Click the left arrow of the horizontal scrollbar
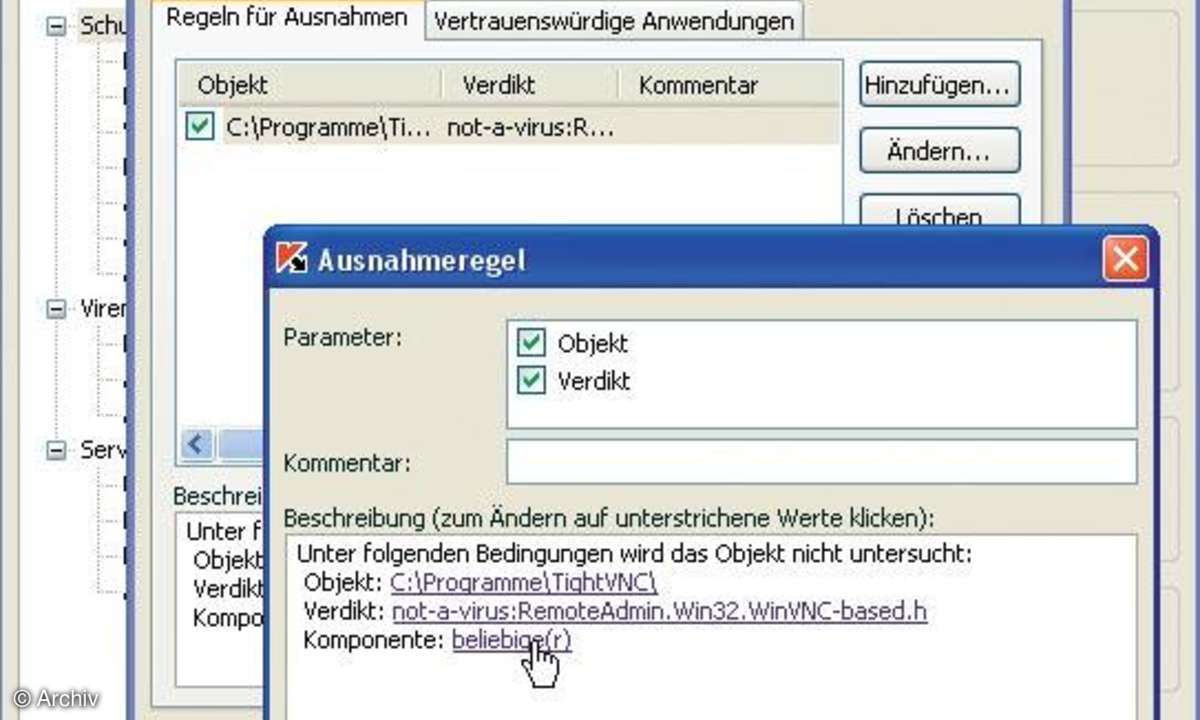Image resolution: width=1200 pixels, height=720 pixels. pos(197,444)
